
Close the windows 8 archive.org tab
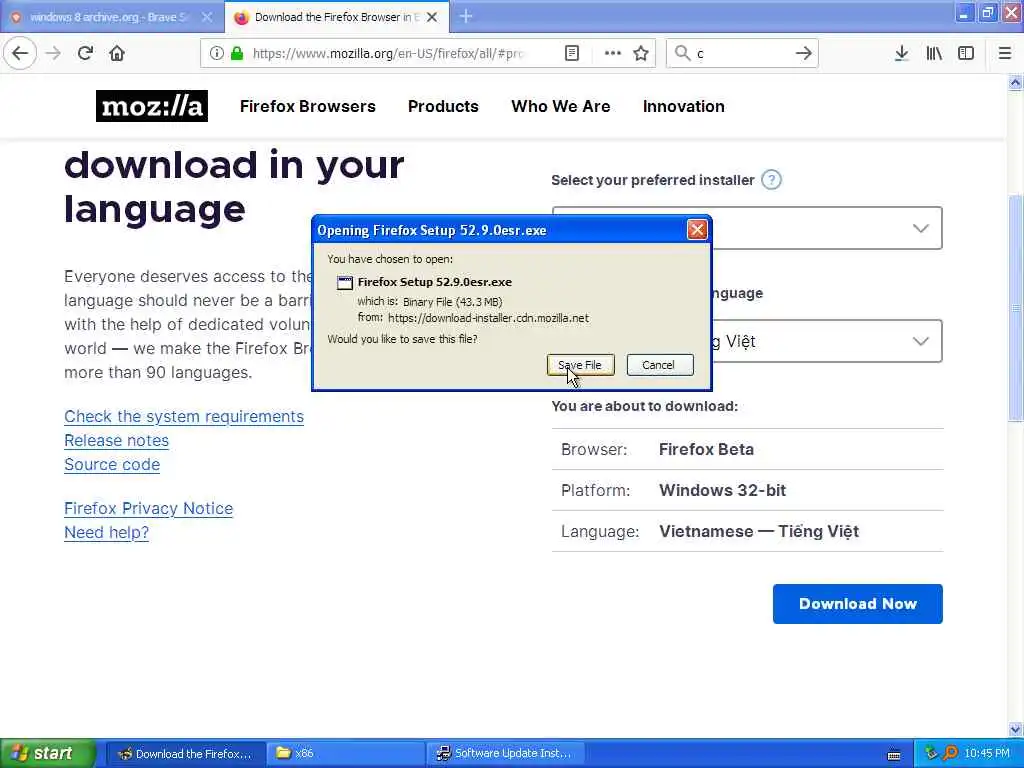pyautogui.click(x=207, y=17)
